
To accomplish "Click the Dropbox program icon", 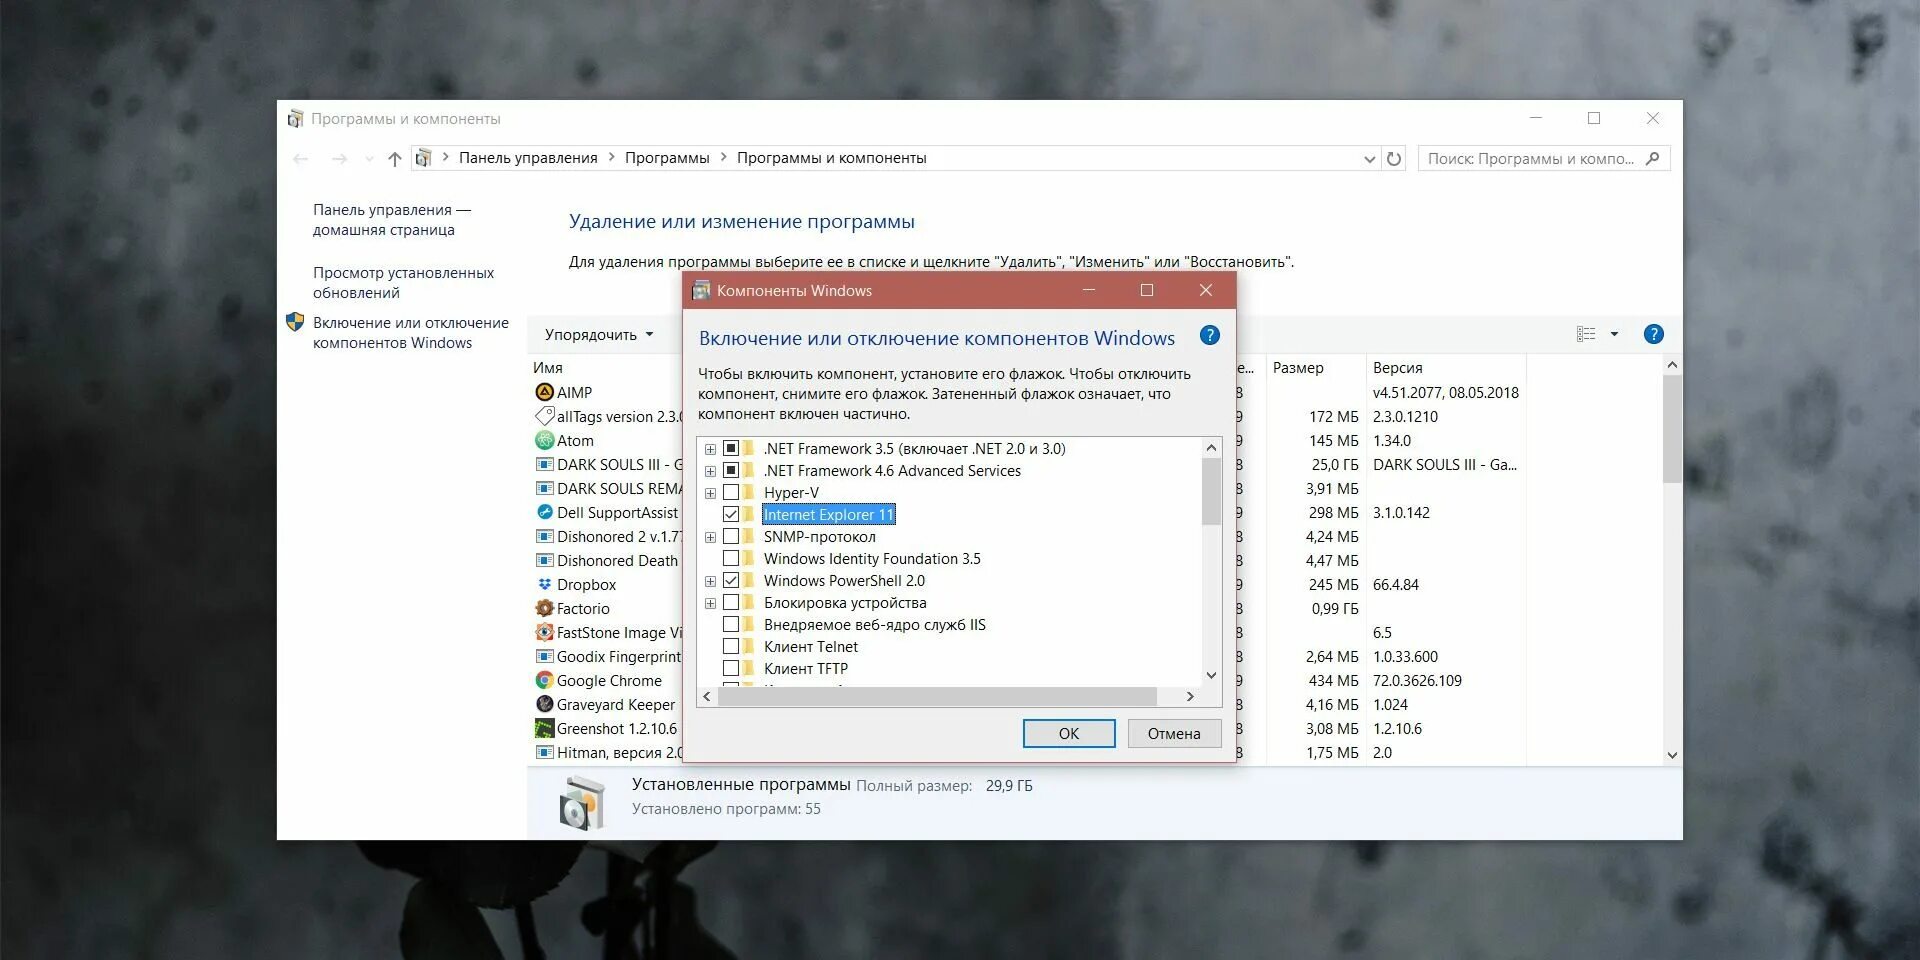I will [544, 584].
